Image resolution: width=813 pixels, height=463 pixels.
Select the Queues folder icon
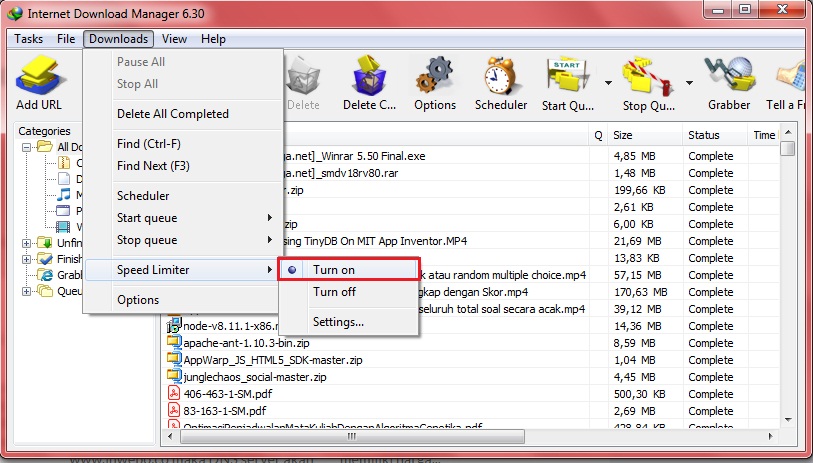(46, 291)
